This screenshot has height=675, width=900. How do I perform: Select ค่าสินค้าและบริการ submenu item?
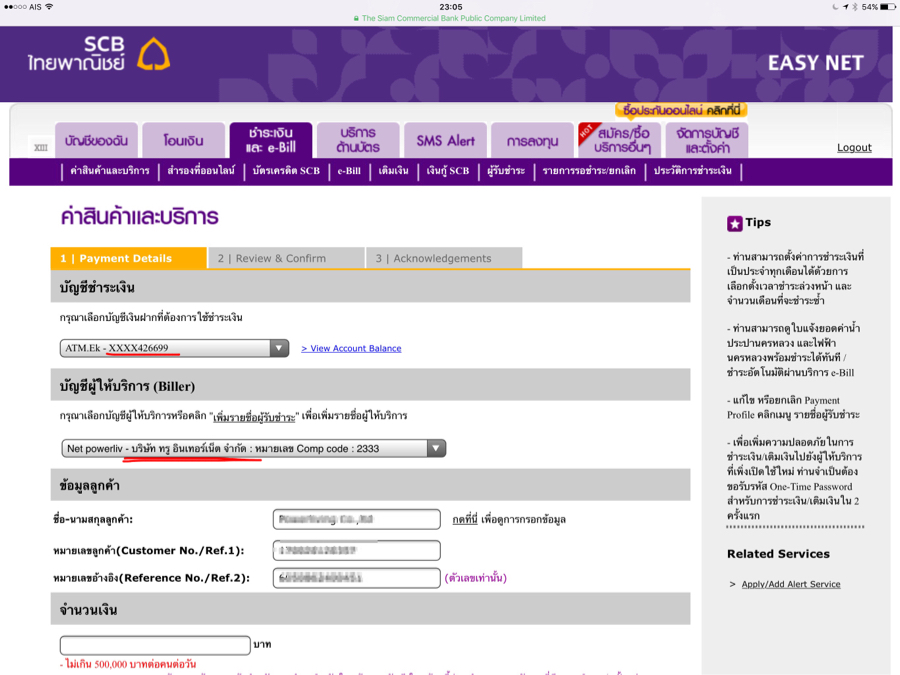(x=110, y=170)
